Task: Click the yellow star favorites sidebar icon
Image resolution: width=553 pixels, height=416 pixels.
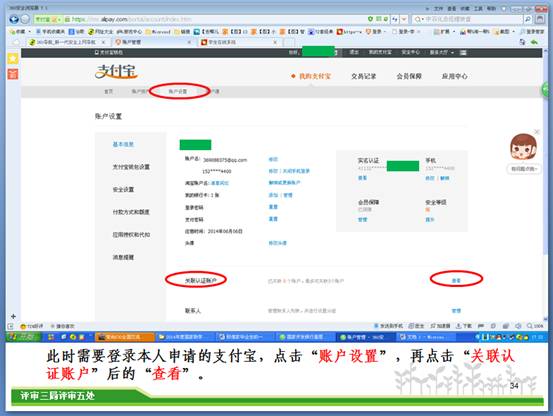Action: click(13, 59)
